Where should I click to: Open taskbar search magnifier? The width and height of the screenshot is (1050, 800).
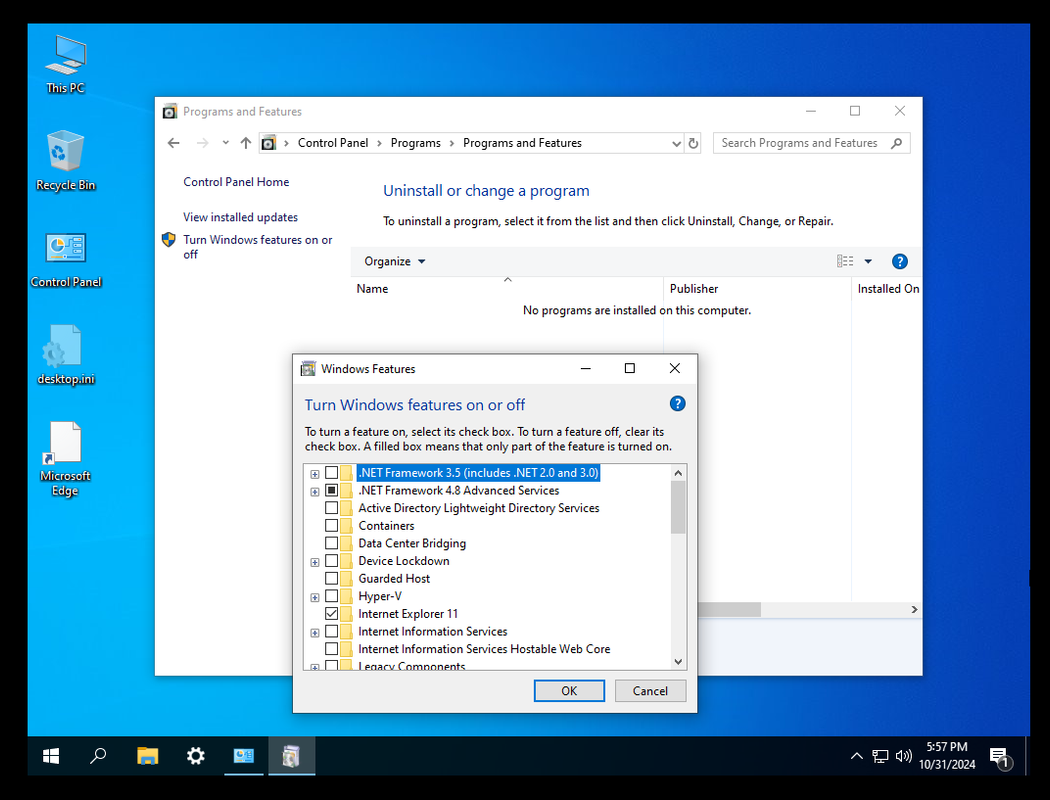click(x=98, y=756)
